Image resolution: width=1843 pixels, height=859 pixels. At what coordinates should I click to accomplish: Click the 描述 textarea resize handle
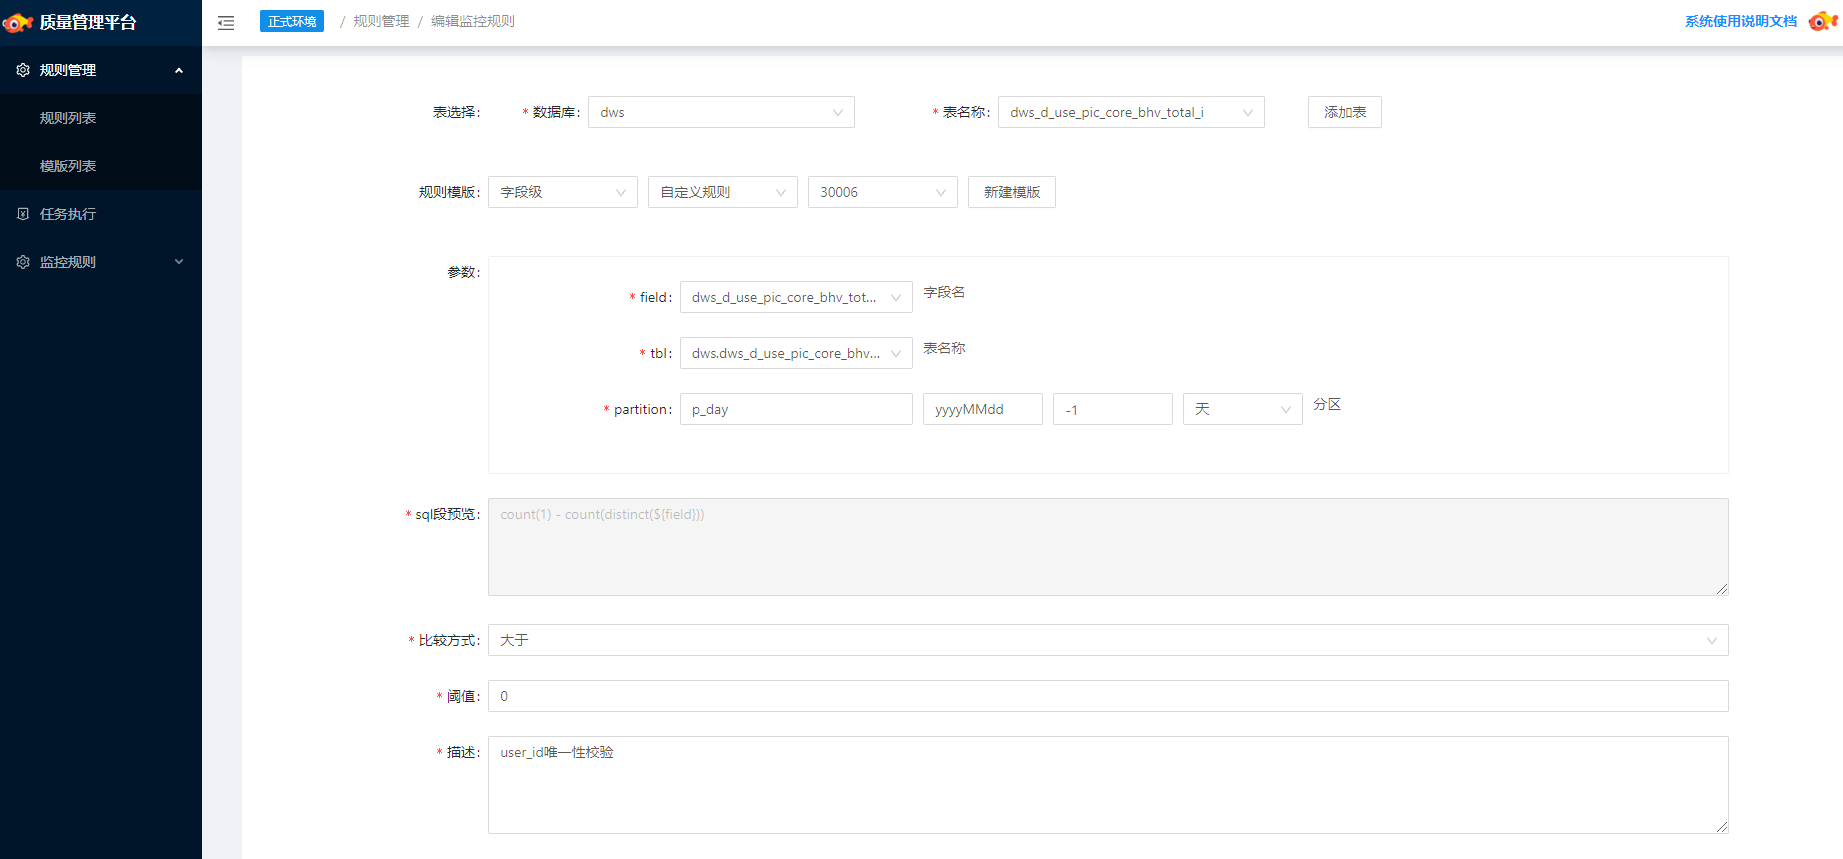click(x=1722, y=827)
